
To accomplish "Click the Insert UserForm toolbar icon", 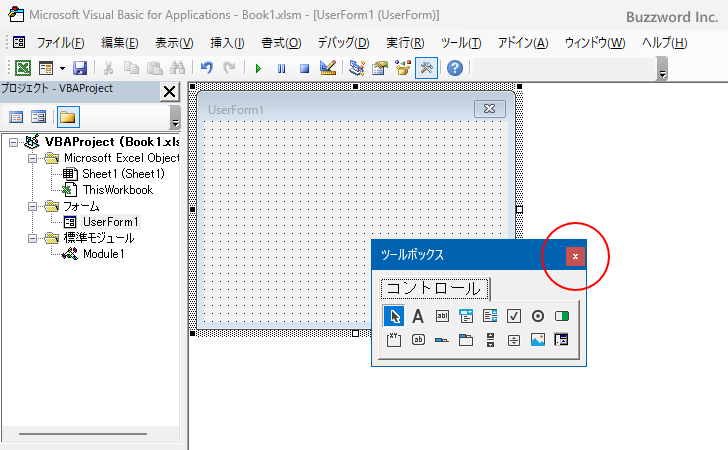I will [x=46, y=68].
